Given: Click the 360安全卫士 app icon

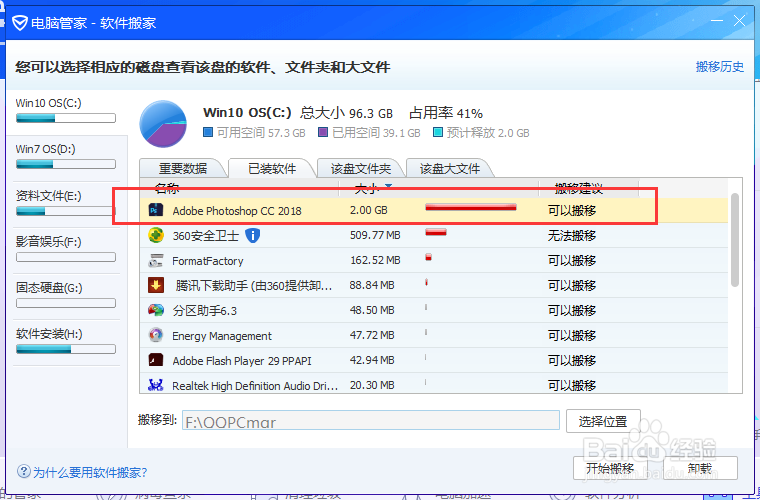Looking at the screenshot, I should tap(156, 235).
